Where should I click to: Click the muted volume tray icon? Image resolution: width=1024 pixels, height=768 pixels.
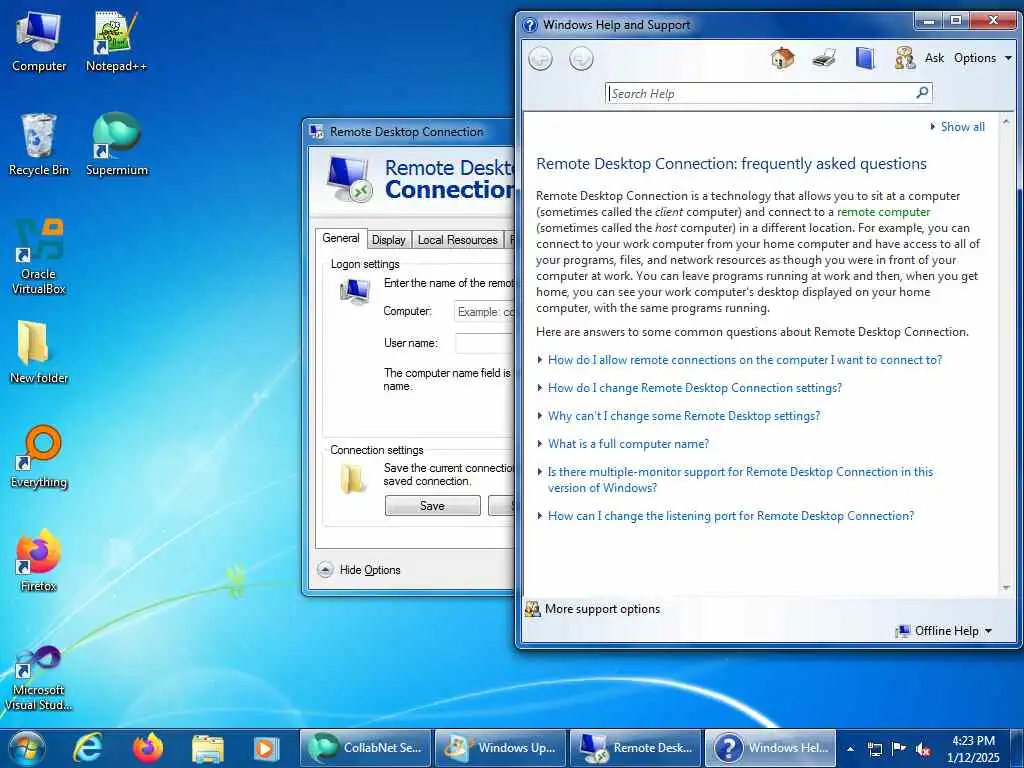[923, 749]
